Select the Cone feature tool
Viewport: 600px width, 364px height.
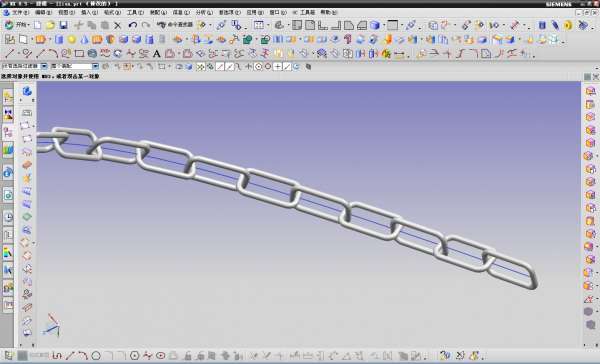click(84, 39)
